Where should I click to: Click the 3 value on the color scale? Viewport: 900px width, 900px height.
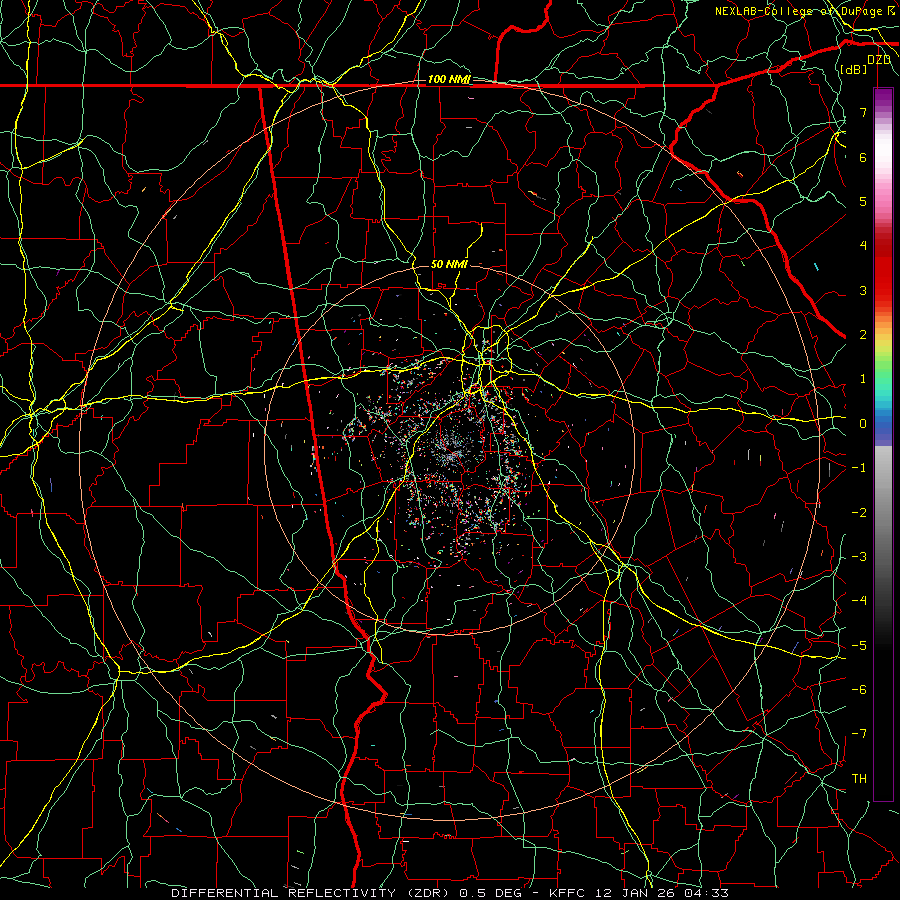tap(863, 290)
